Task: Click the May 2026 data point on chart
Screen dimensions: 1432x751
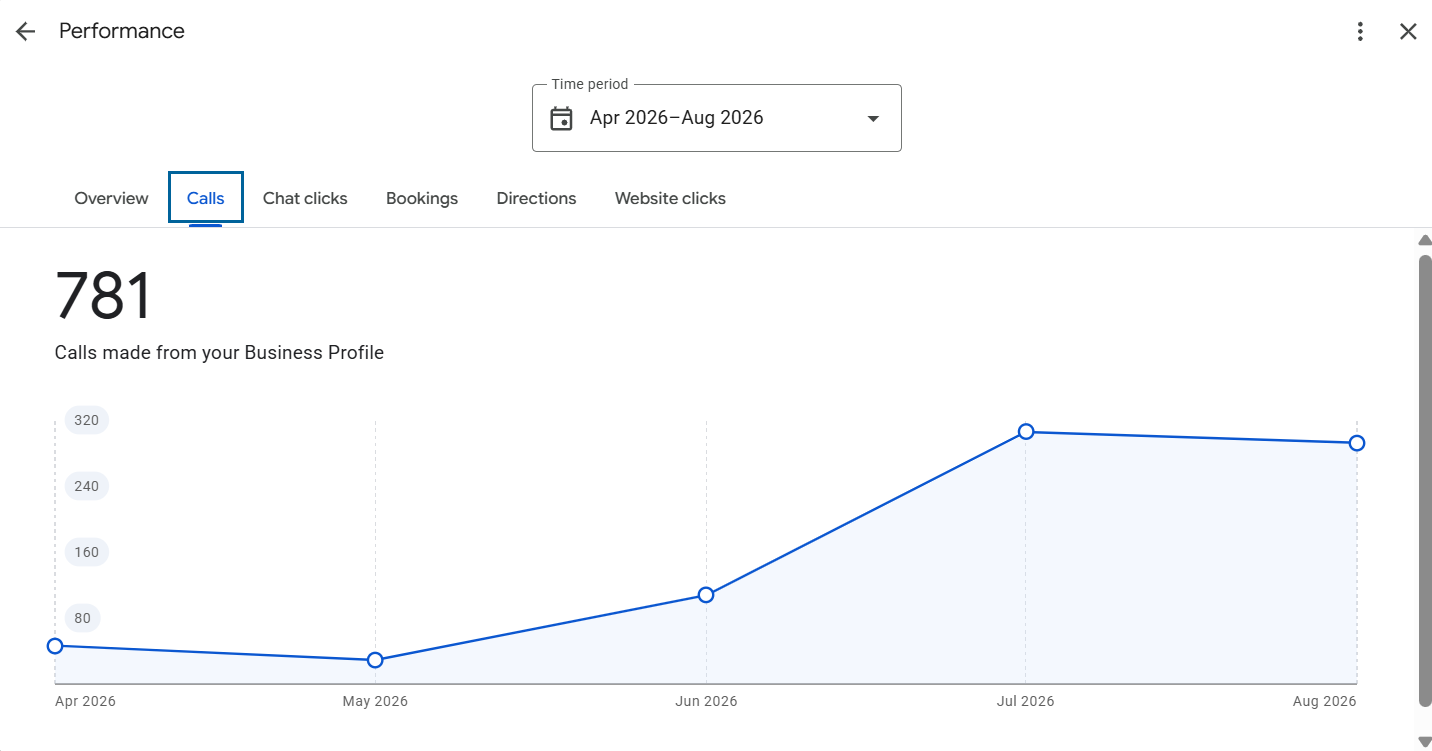Action: pos(375,660)
